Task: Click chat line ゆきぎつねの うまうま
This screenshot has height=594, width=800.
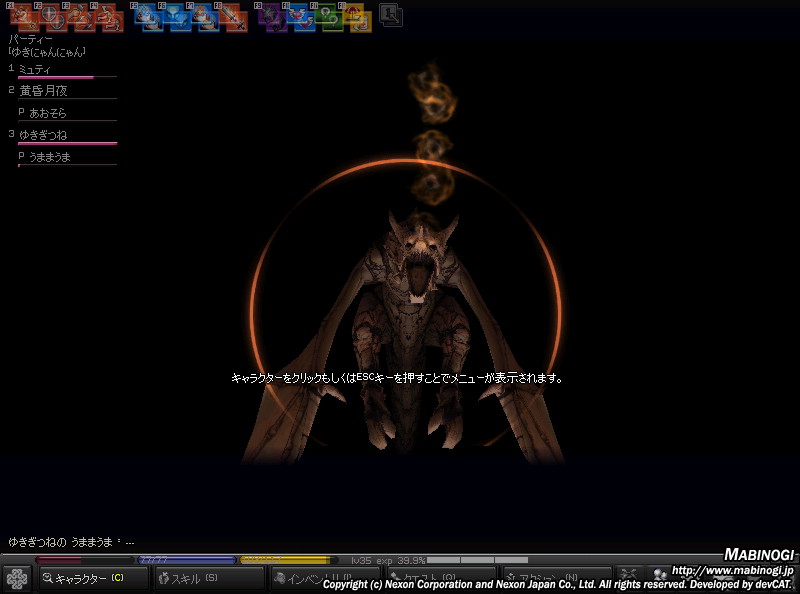Action: point(71,542)
